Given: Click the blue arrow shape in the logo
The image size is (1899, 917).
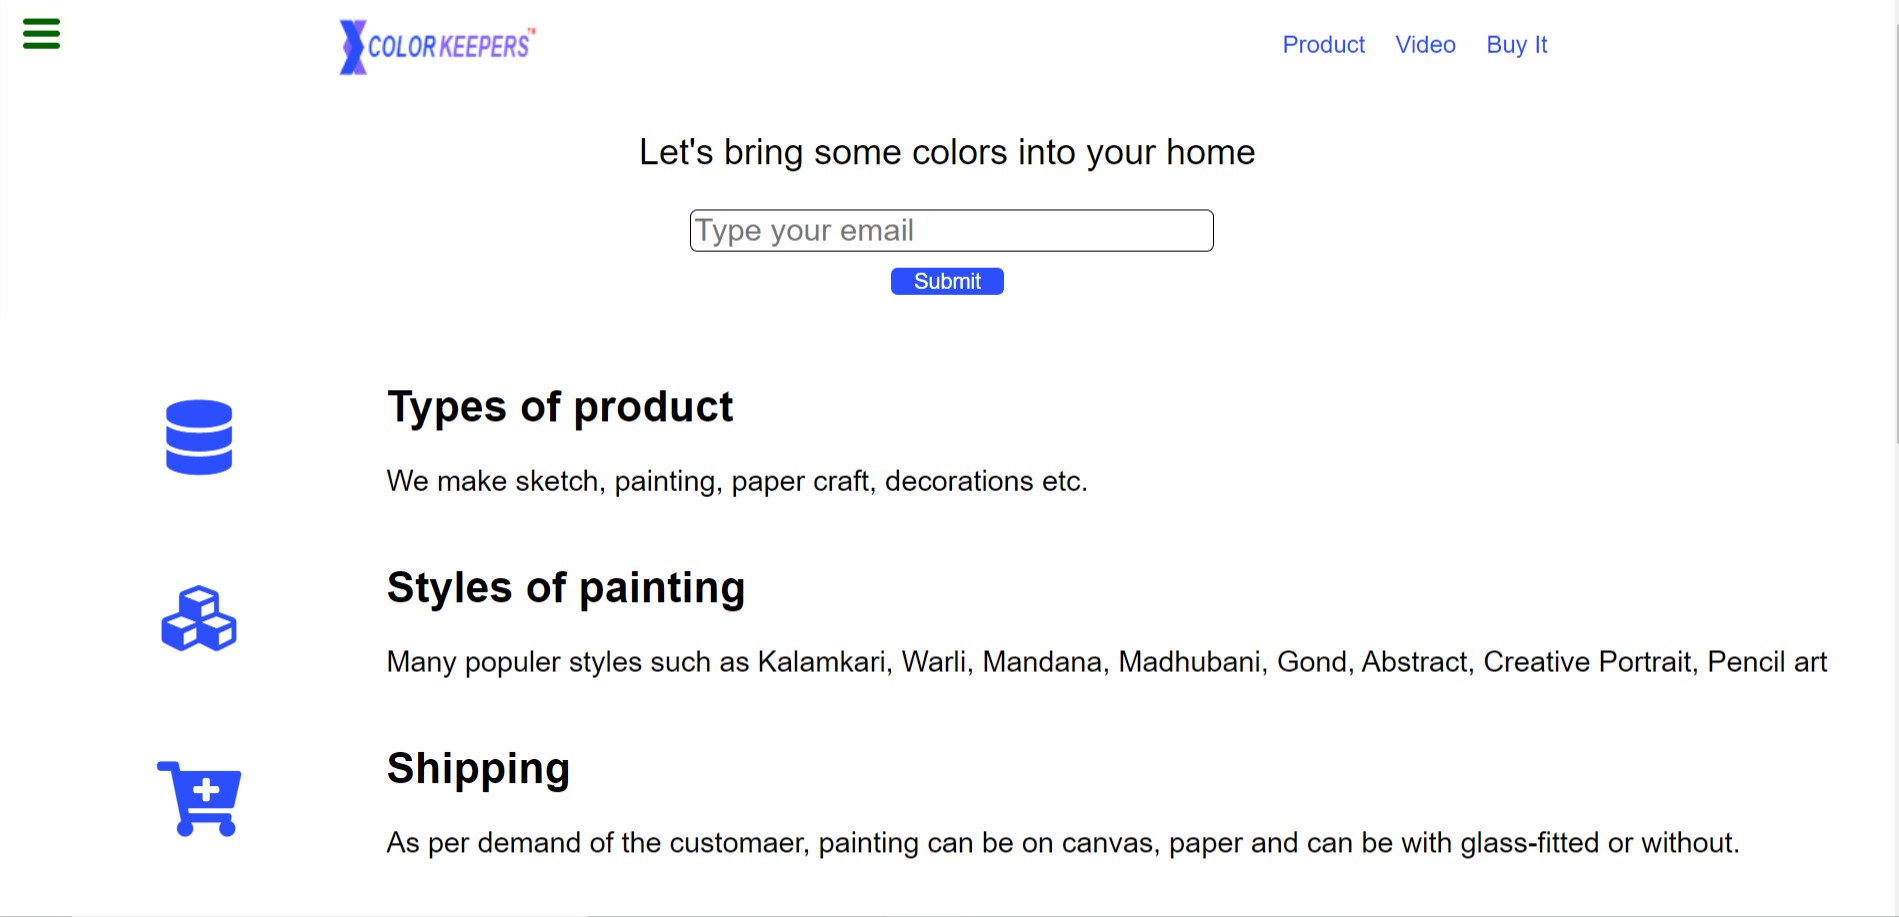Looking at the screenshot, I should click(x=349, y=45).
